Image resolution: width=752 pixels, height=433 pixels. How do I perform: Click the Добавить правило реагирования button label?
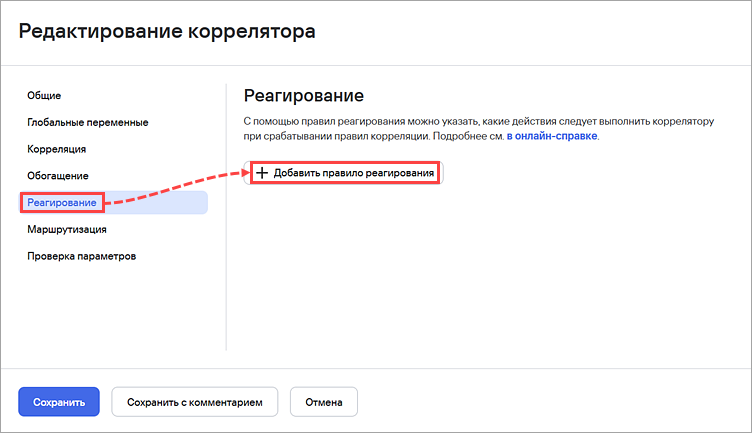[353, 173]
